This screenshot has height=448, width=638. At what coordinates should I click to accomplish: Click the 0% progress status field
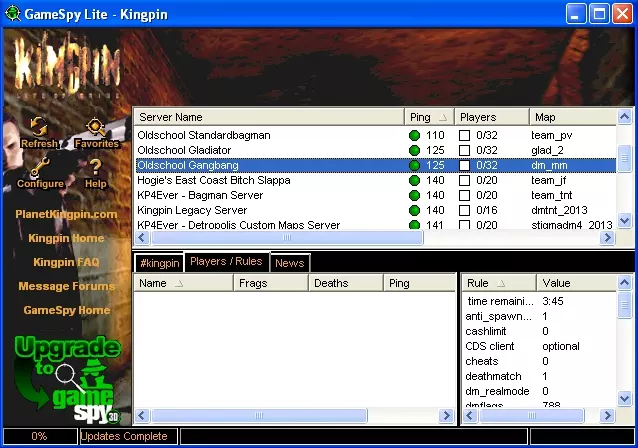pyautogui.click(x=39, y=436)
